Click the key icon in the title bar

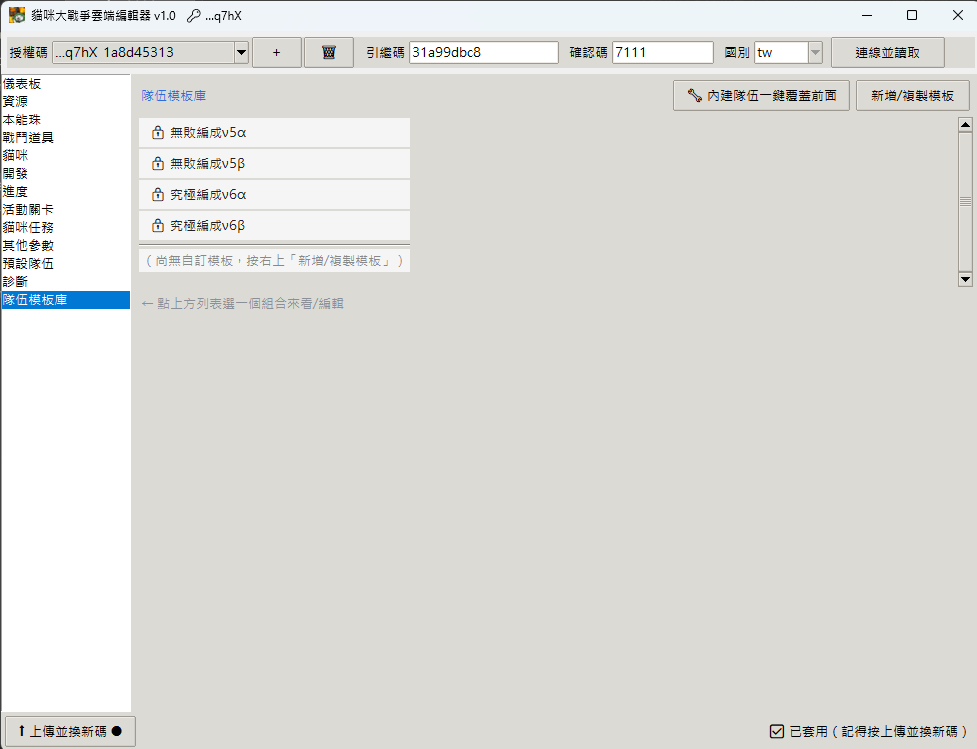[x=194, y=16]
